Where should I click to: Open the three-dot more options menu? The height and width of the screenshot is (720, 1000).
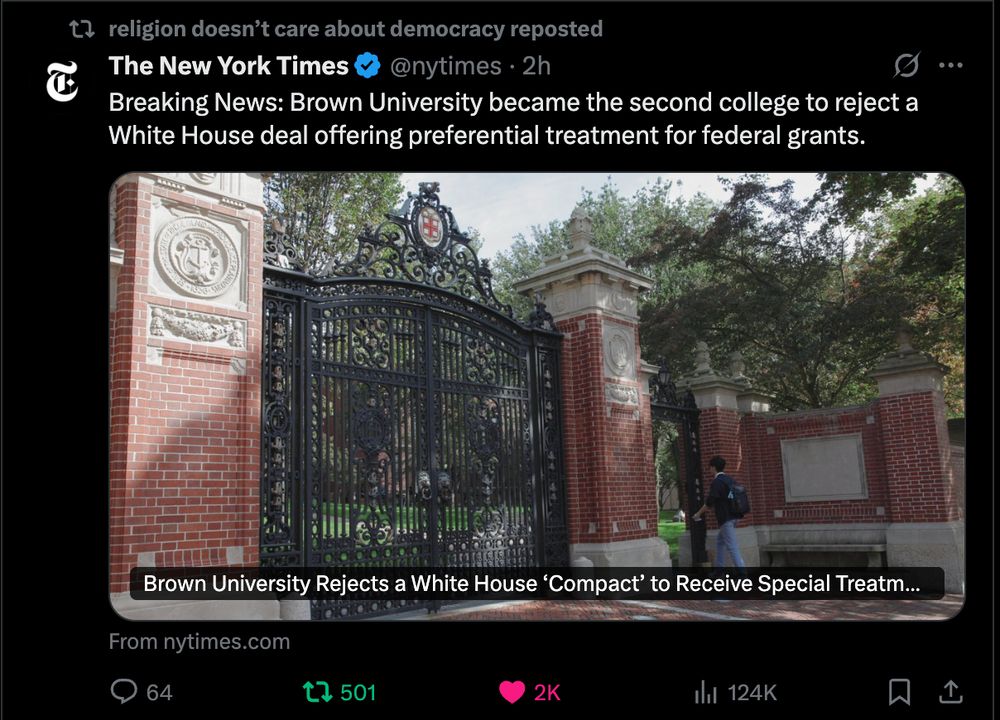coord(950,65)
